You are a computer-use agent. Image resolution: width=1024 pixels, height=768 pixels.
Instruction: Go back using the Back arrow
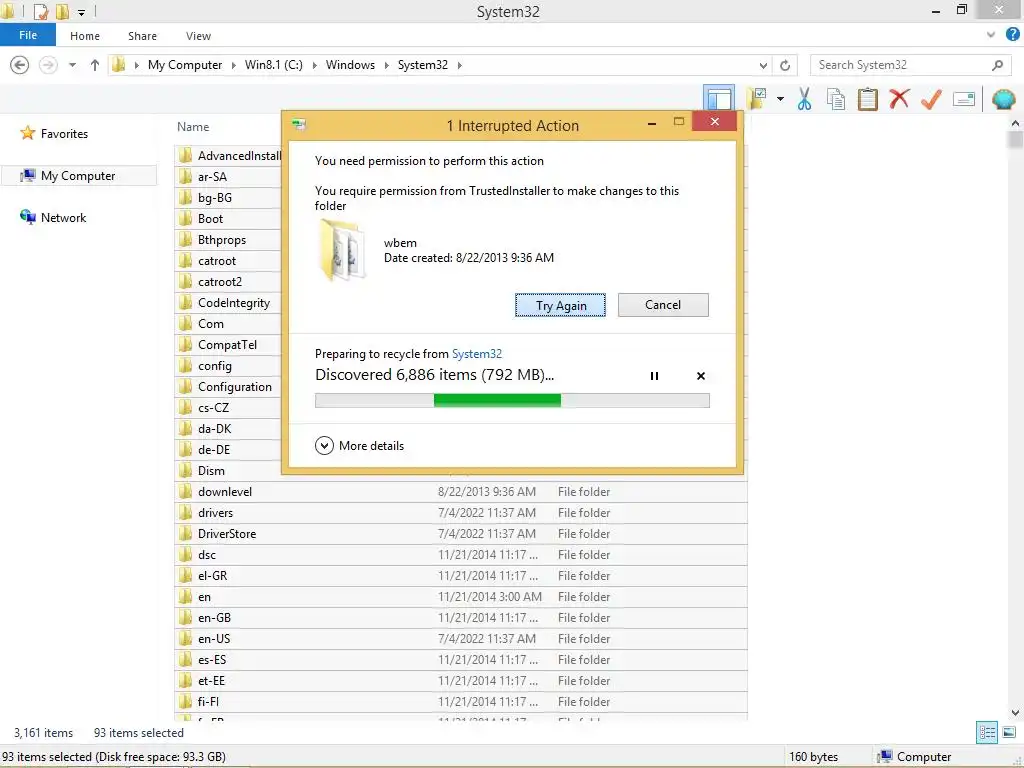[x=20, y=65]
